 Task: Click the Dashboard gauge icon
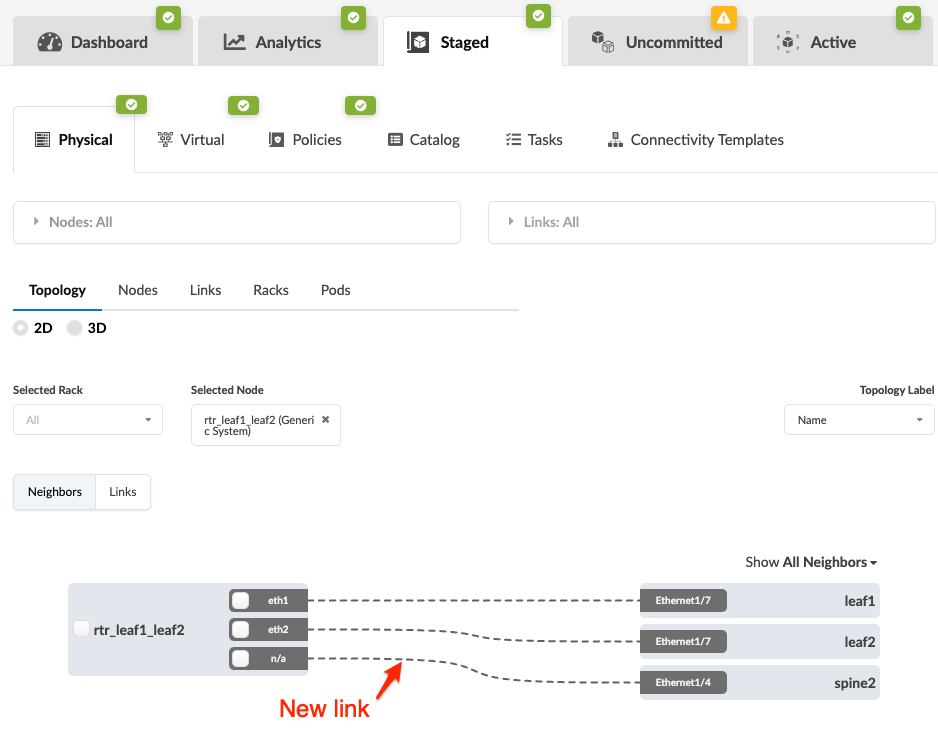click(x=50, y=42)
